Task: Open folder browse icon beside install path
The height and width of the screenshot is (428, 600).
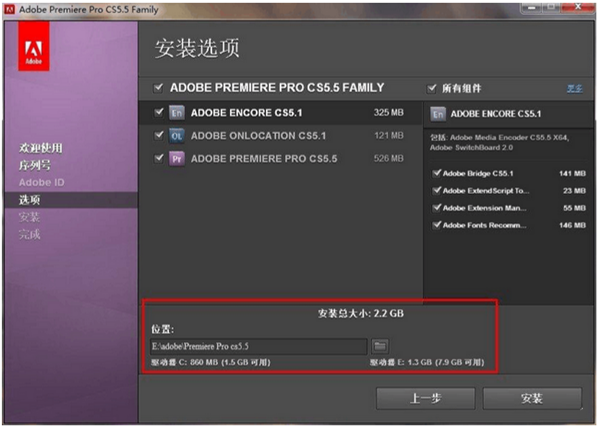Action: coord(380,346)
